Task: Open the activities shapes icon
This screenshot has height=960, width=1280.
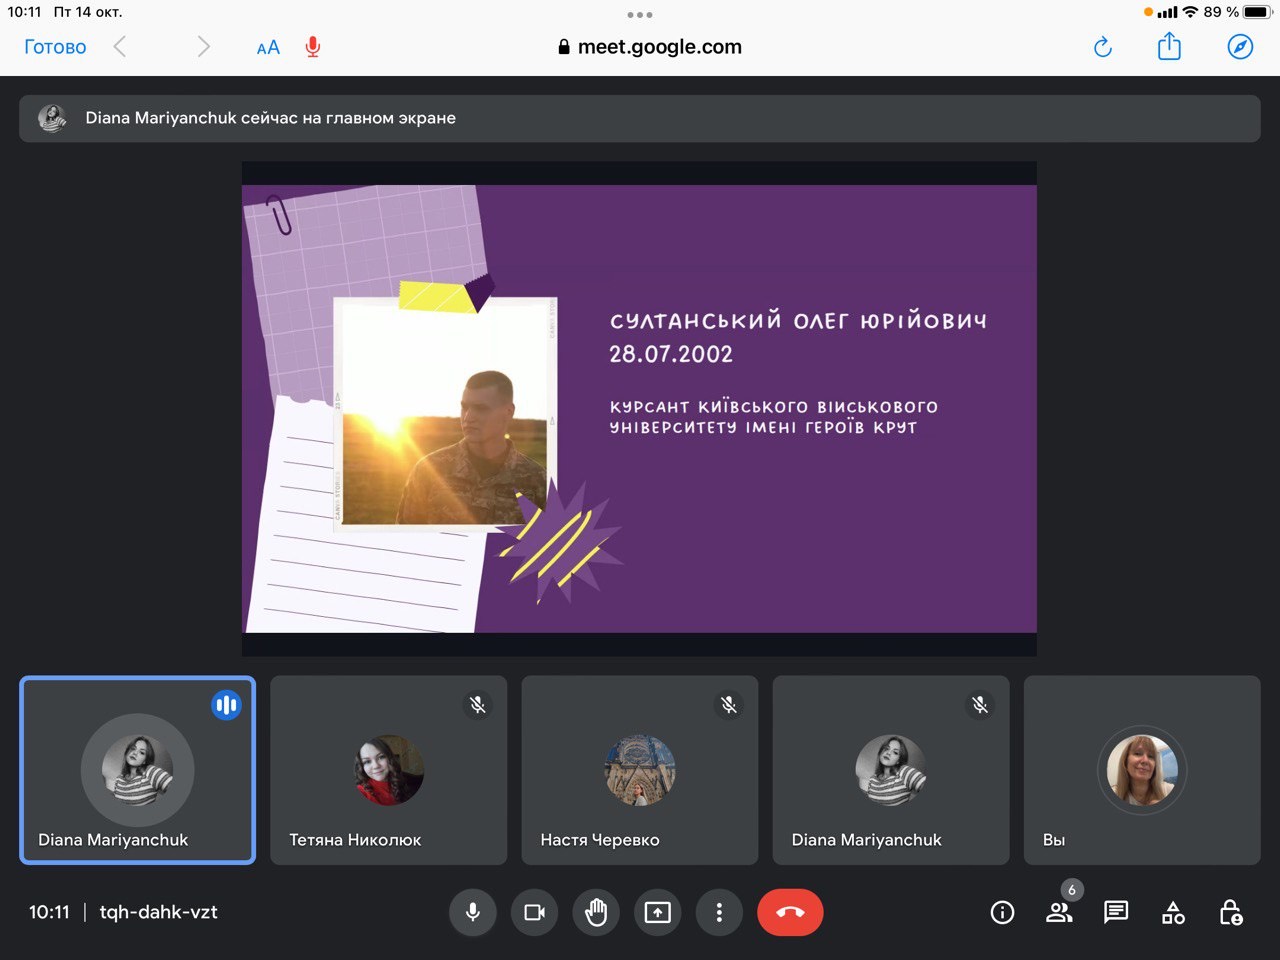Action: pyautogui.click(x=1173, y=912)
